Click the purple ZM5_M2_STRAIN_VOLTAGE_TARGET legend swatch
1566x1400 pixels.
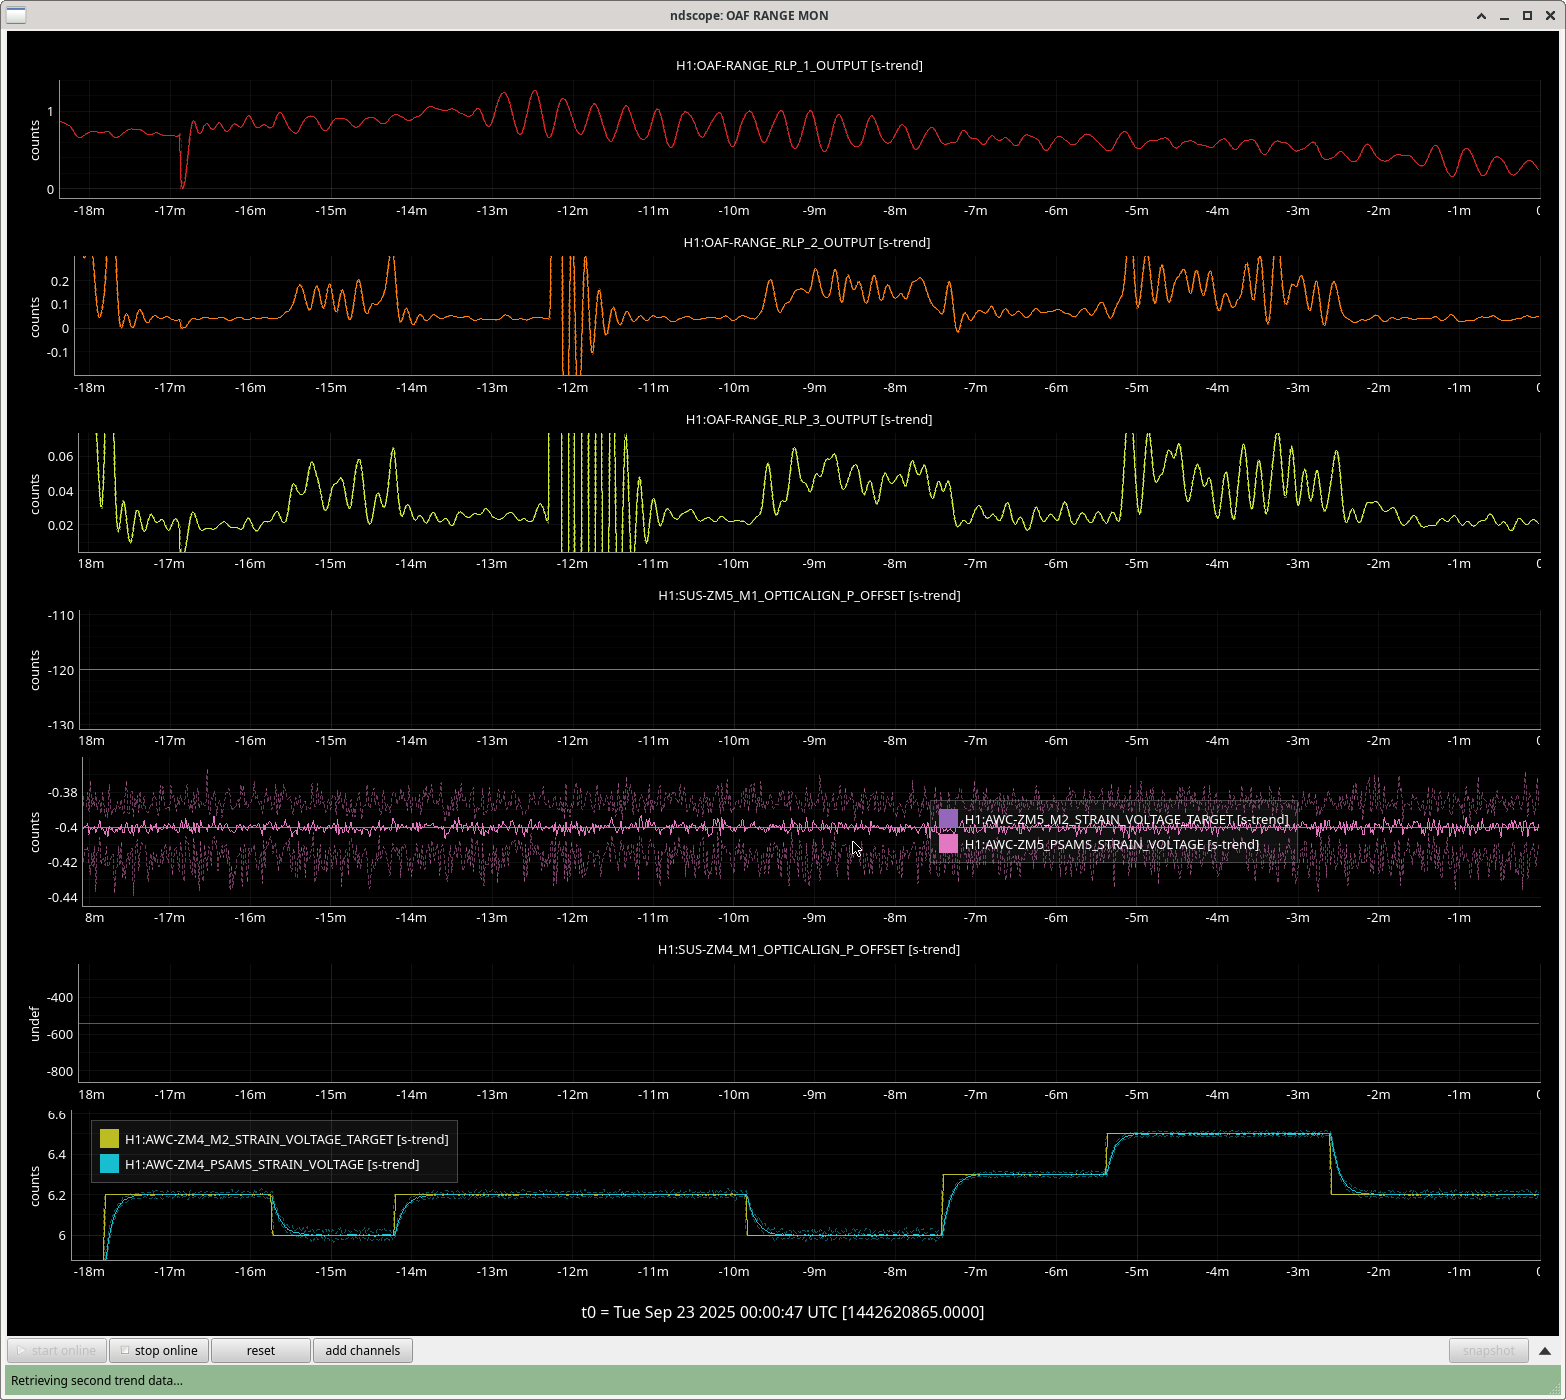pos(948,819)
